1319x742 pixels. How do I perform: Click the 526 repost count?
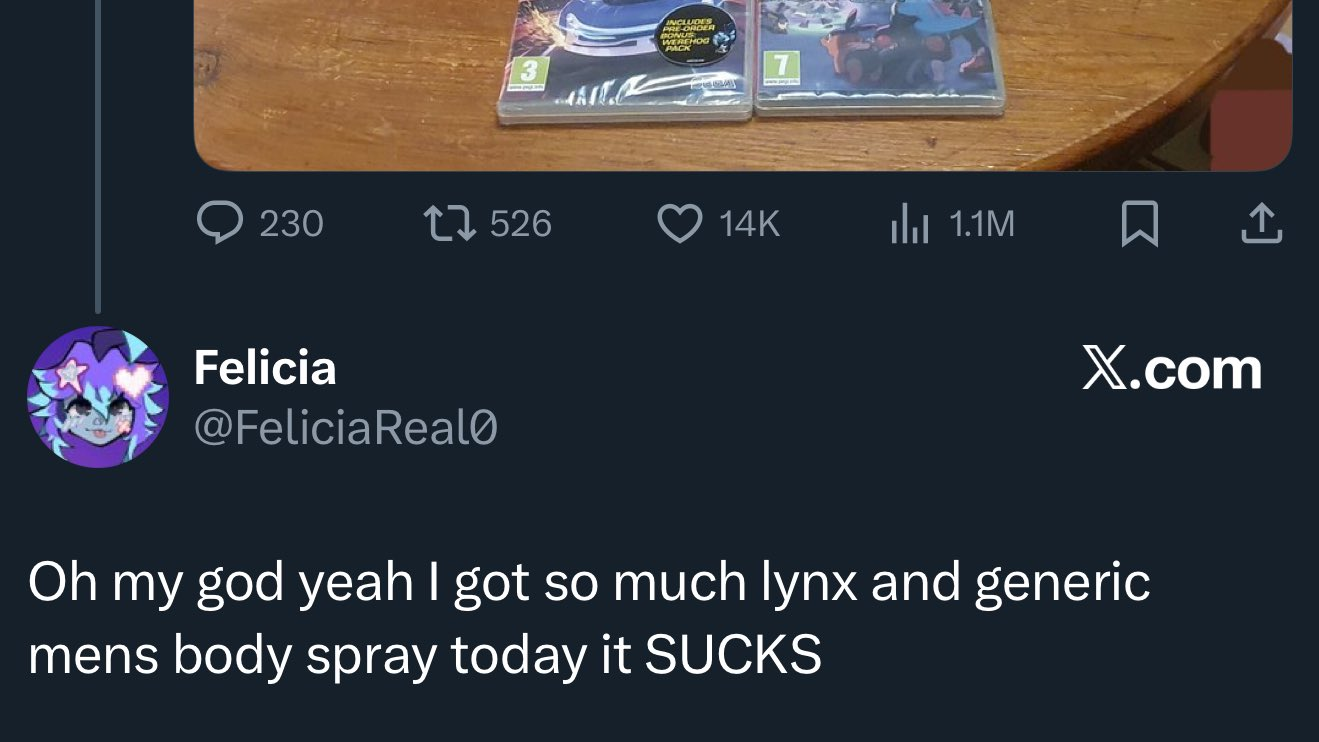(520, 224)
